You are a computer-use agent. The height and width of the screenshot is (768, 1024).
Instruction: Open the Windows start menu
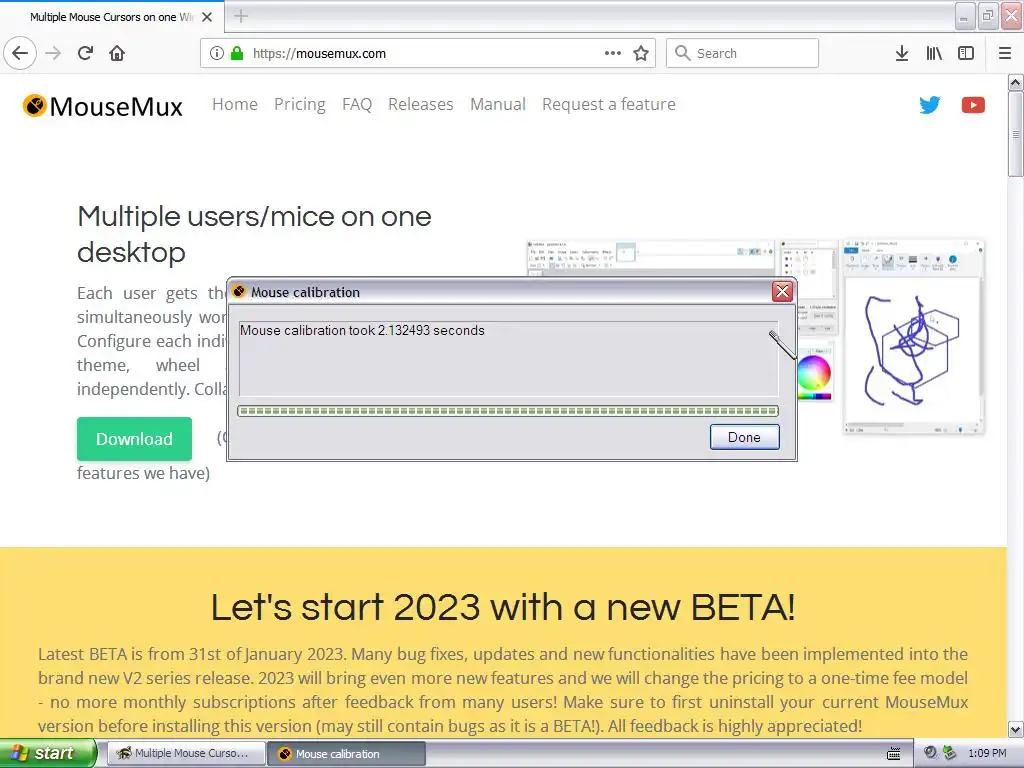click(x=48, y=754)
